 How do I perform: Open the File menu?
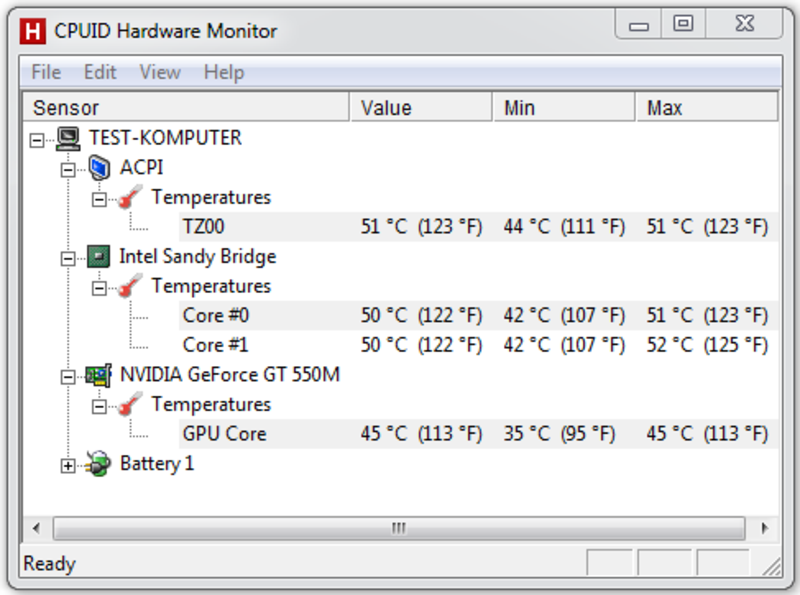click(46, 72)
